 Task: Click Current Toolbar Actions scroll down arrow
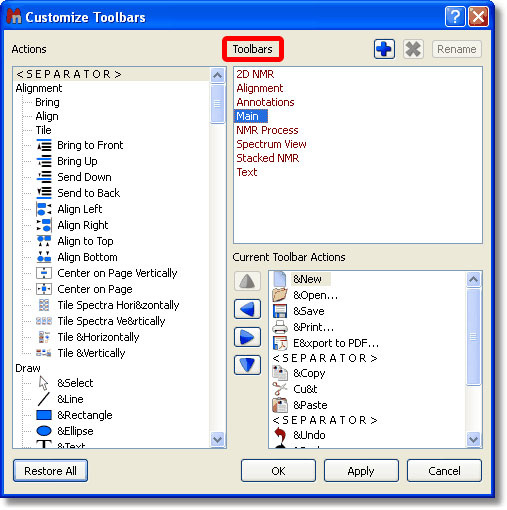point(473,439)
